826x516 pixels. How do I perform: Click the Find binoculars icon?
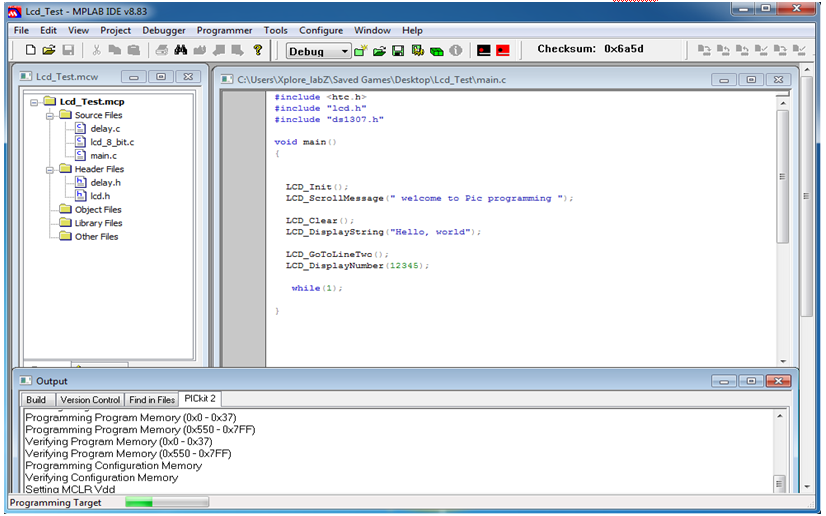[181, 50]
